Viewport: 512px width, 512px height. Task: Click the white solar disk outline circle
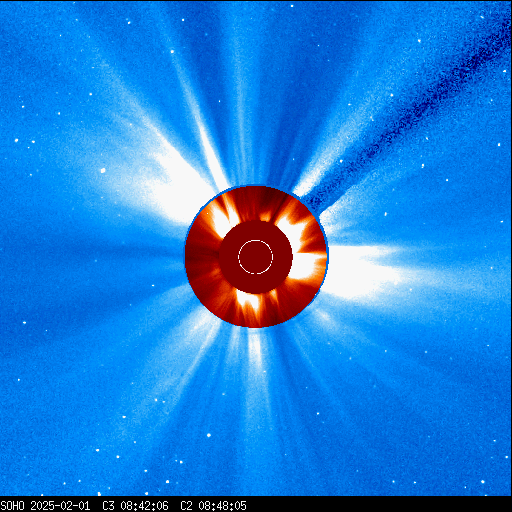pyautogui.click(x=255, y=257)
